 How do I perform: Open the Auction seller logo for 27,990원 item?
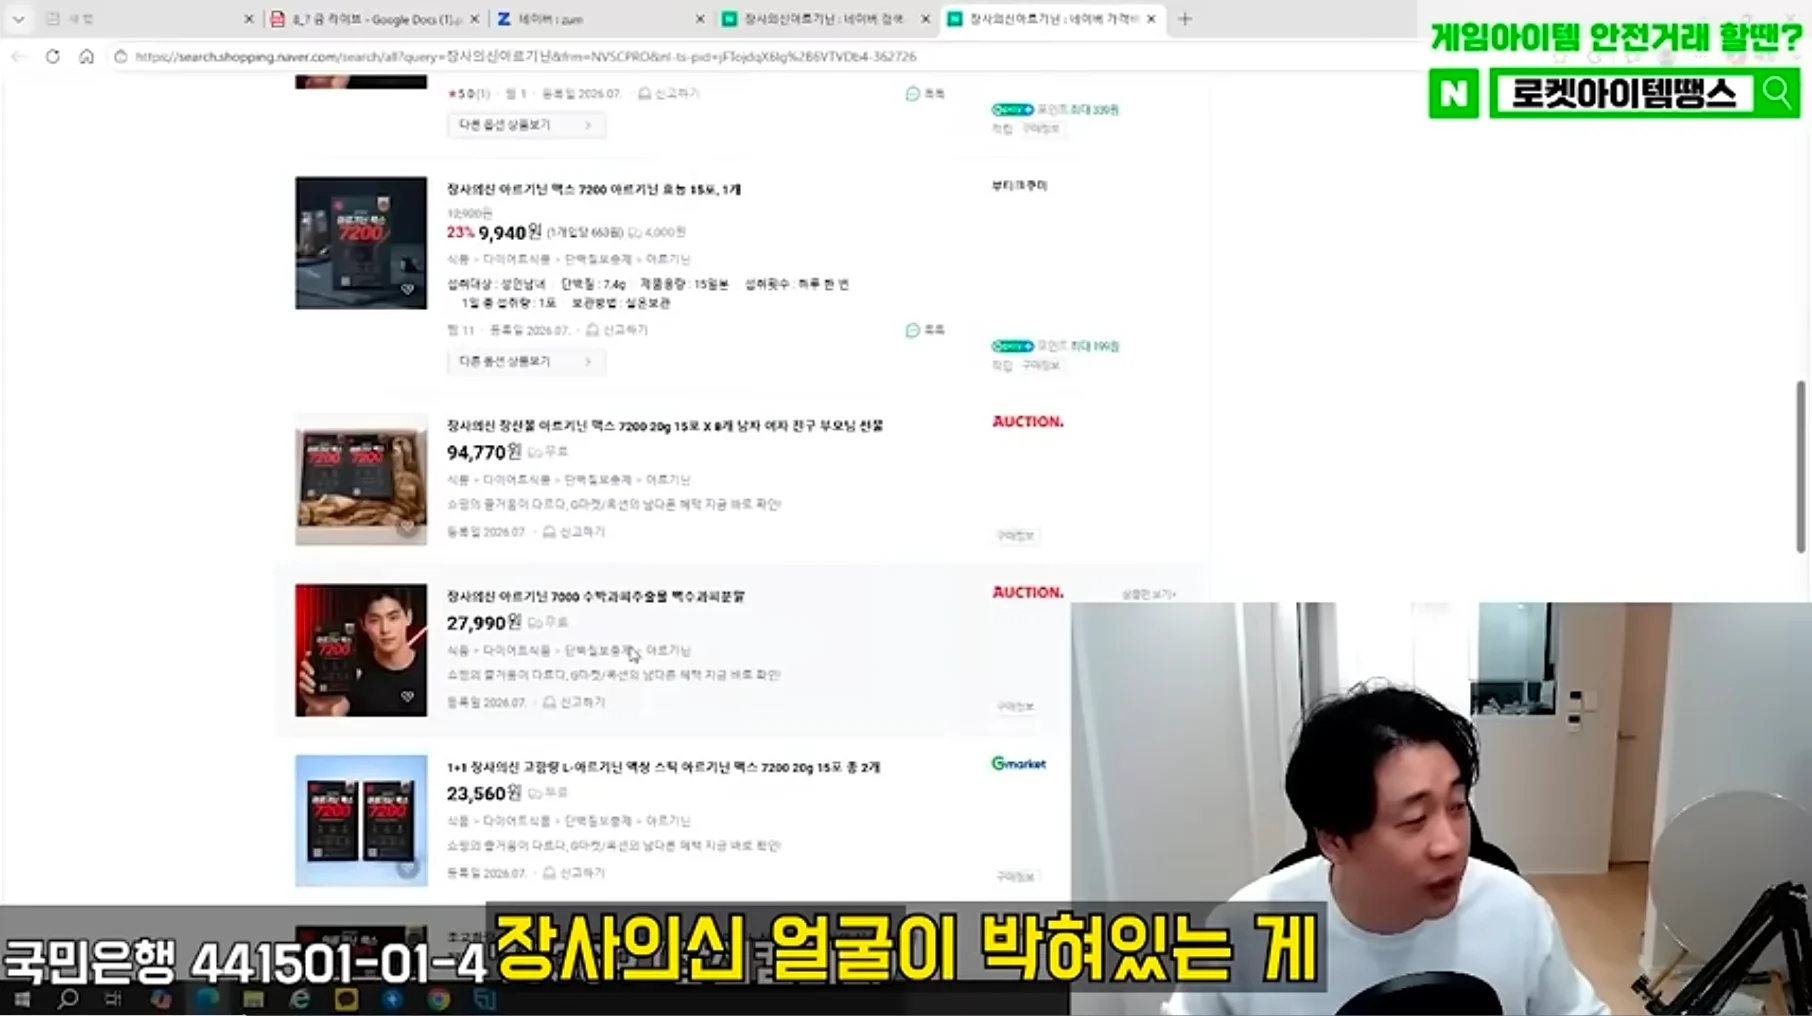tap(1027, 593)
